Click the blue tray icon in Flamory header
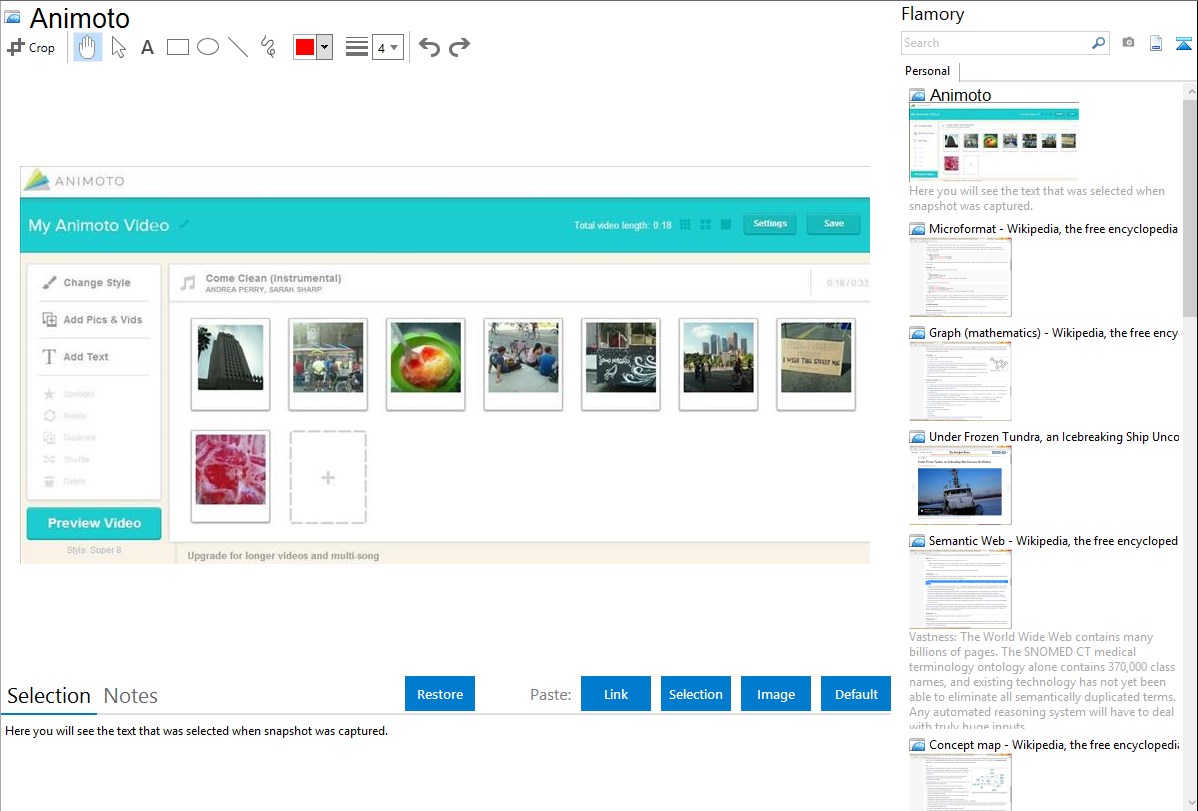Image resolution: width=1198 pixels, height=811 pixels. tap(1183, 43)
